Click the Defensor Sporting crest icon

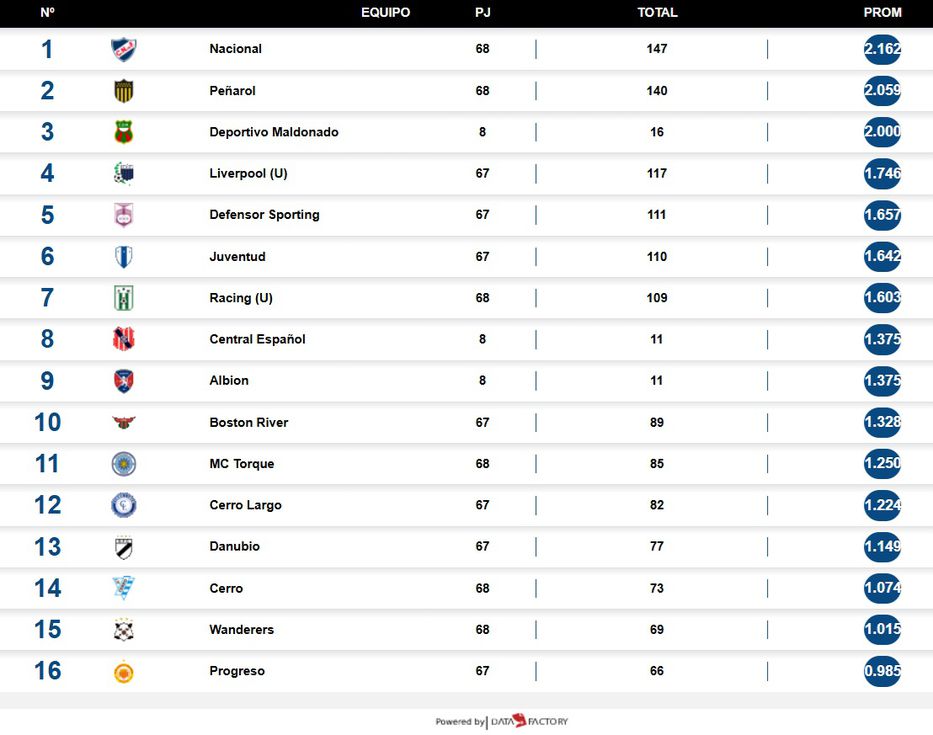(x=123, y=215)
